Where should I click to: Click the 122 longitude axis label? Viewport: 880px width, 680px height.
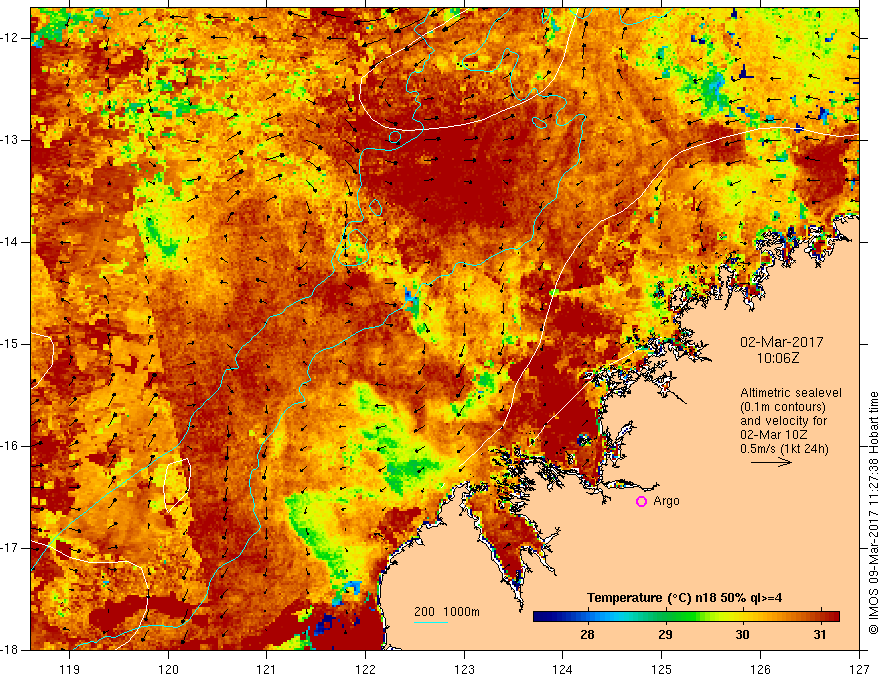click(x=365, y=669)
